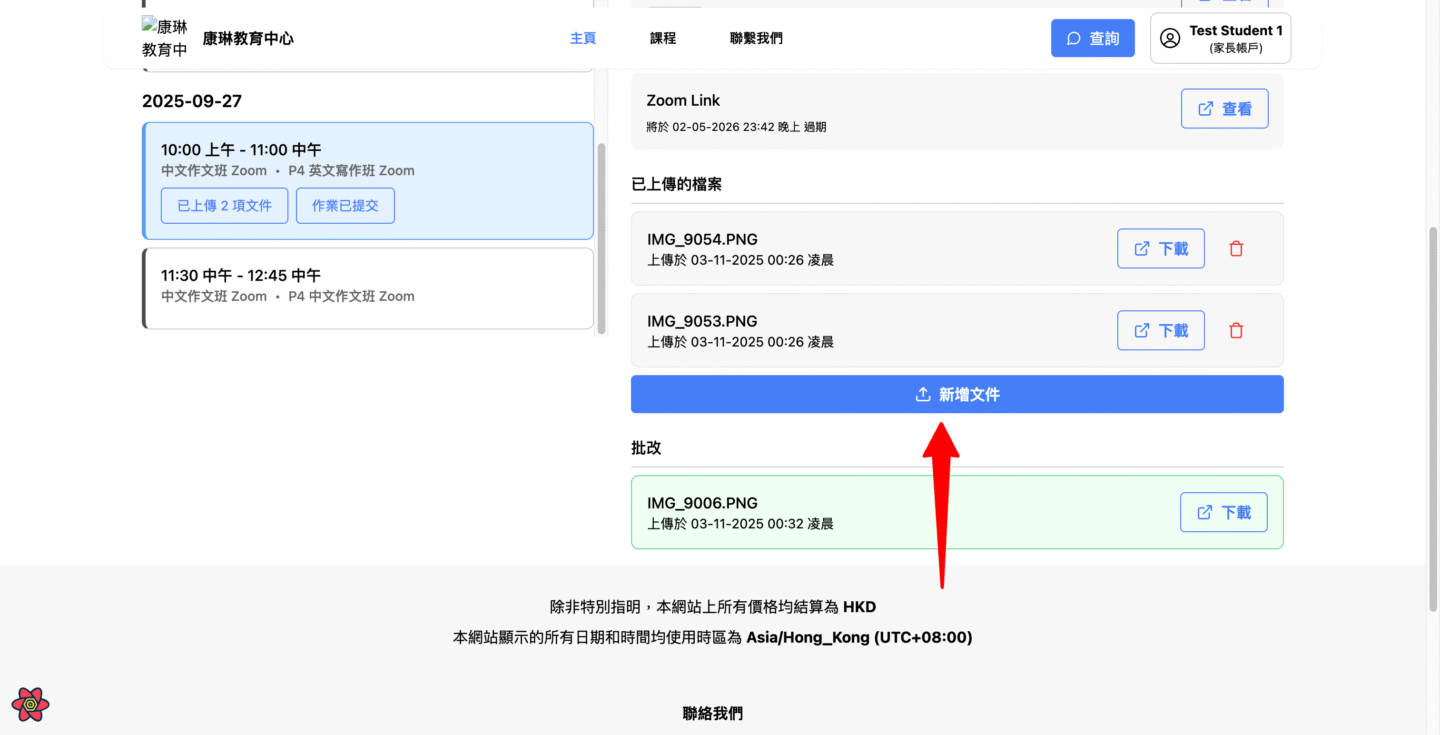
Task: Select the 11:30 上午 - 12:45 中午 class
Action: (368, 287)
